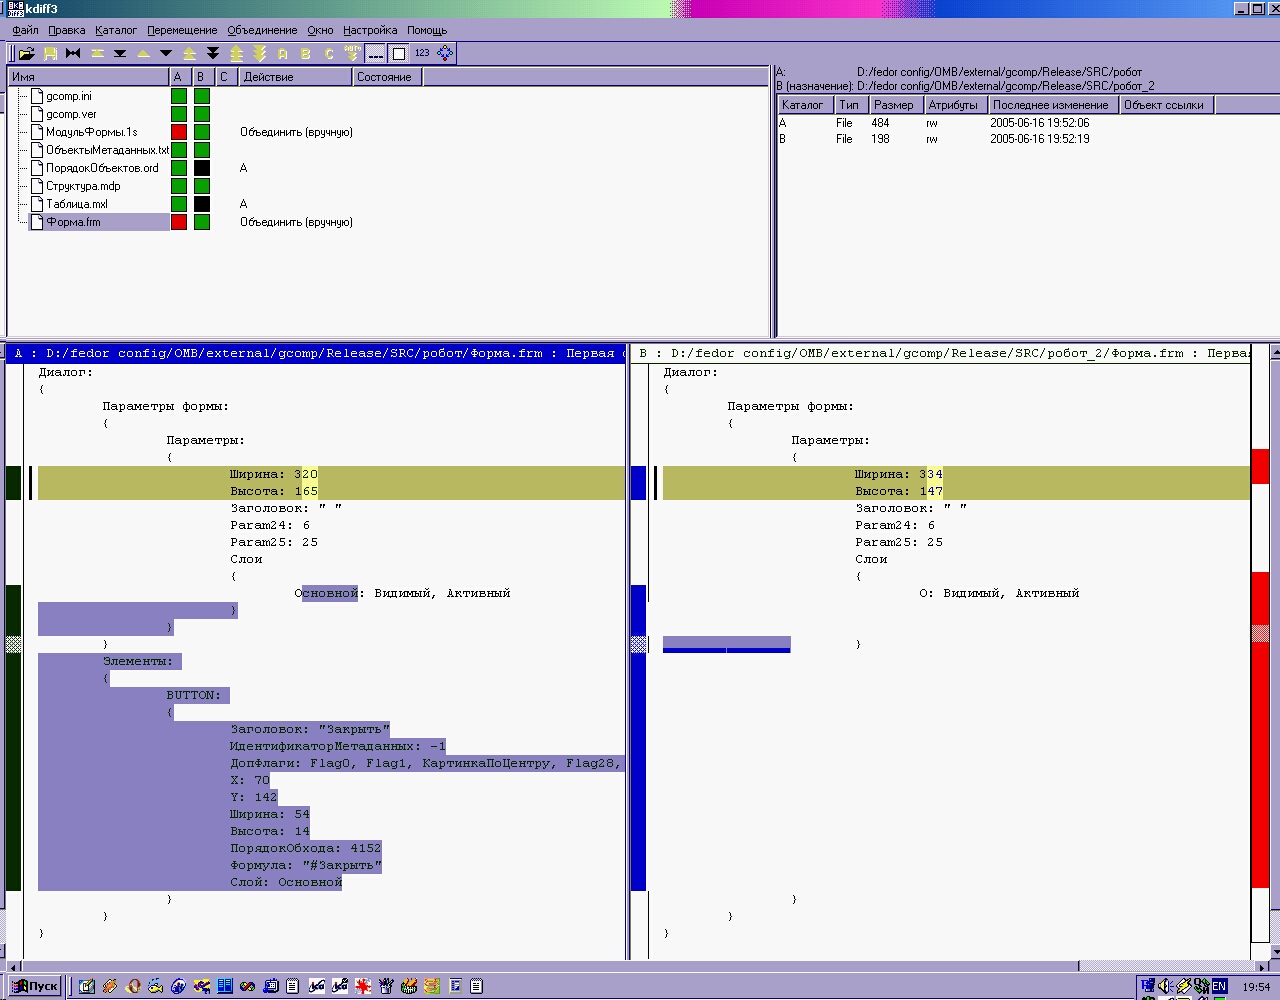Viewport: 1280px width, 1000px height.
Task: Choose lines from source A toolbar icon
Action: [x=283, y=53]
